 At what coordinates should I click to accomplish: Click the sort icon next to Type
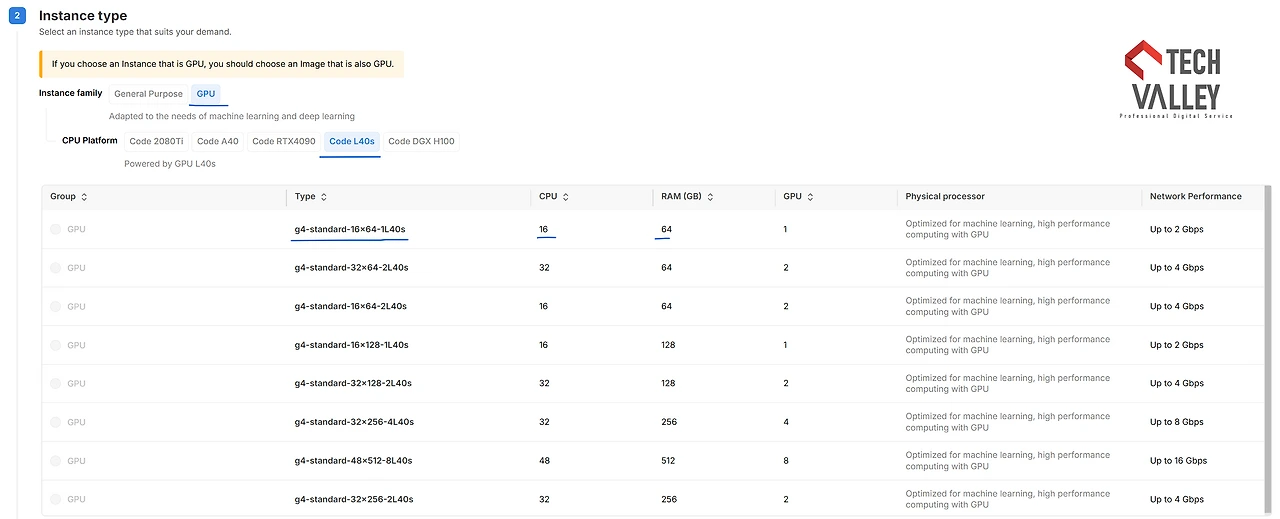324,197
